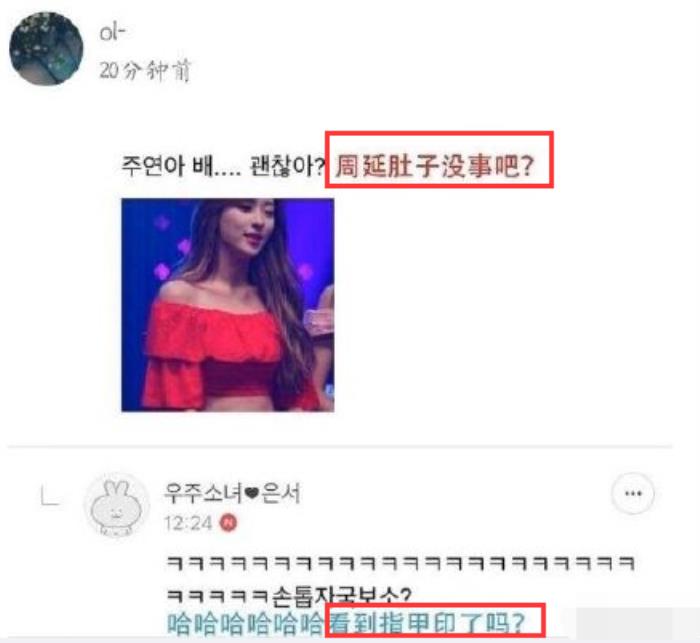Click the red translation "周延肚子没事吧?"
Screen dimensions: 700x643
(x=435, y=166)
